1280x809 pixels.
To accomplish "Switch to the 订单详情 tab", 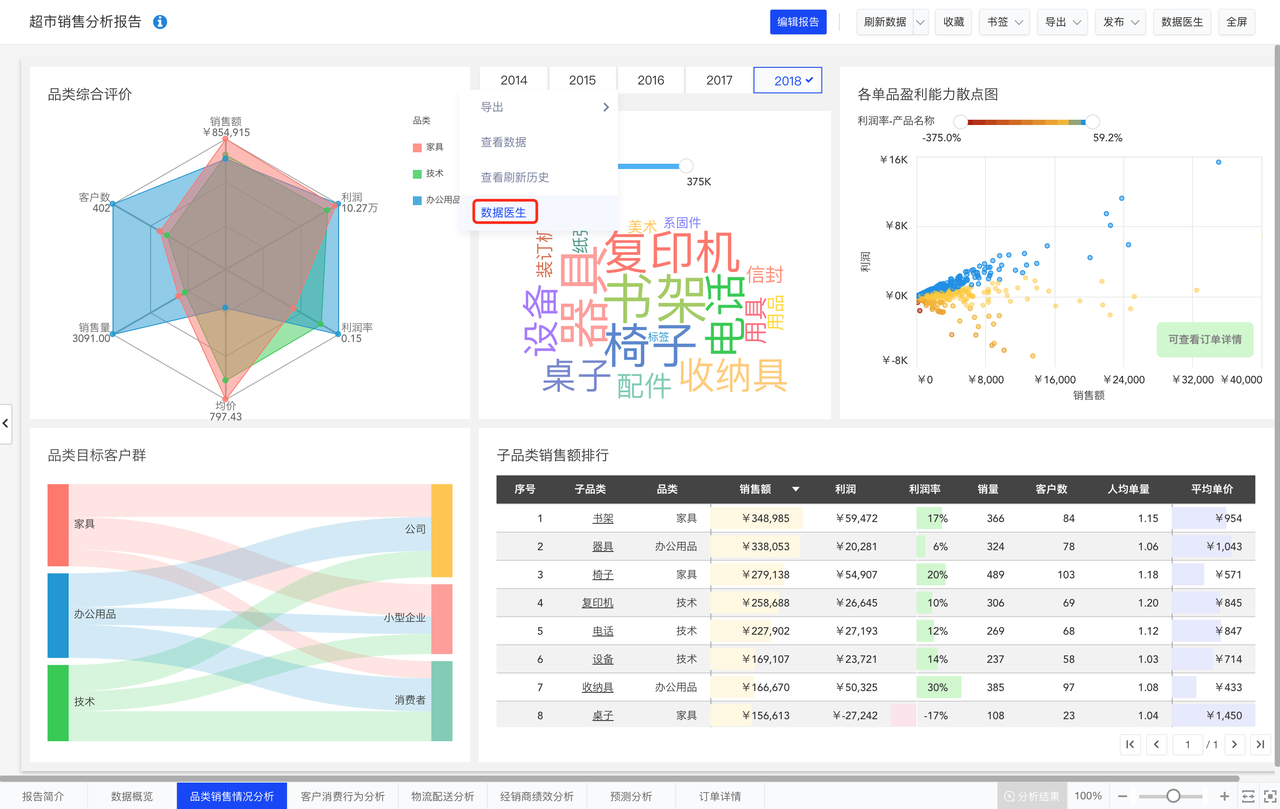I will click(x=720, y=796).
